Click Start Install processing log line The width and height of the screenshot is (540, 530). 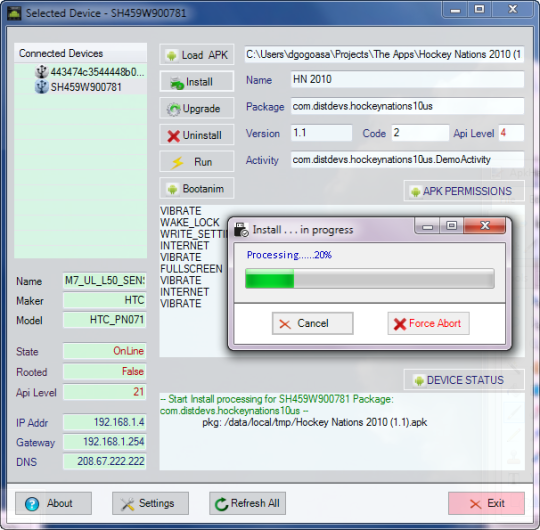[277, 405]
